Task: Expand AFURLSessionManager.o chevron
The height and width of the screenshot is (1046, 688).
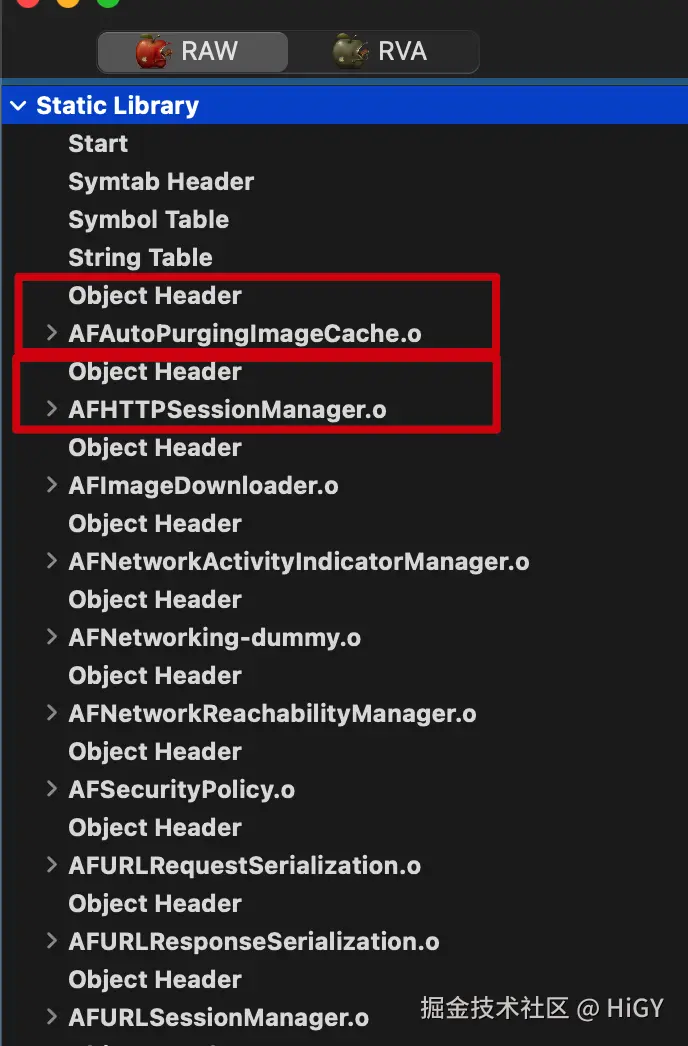Action: tap(52, 1017)
